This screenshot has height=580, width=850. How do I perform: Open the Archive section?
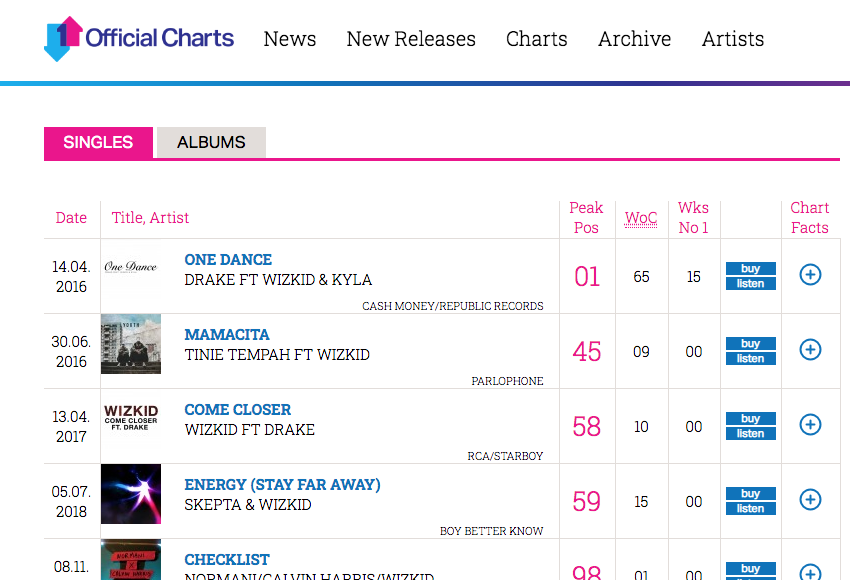(635, 39)
